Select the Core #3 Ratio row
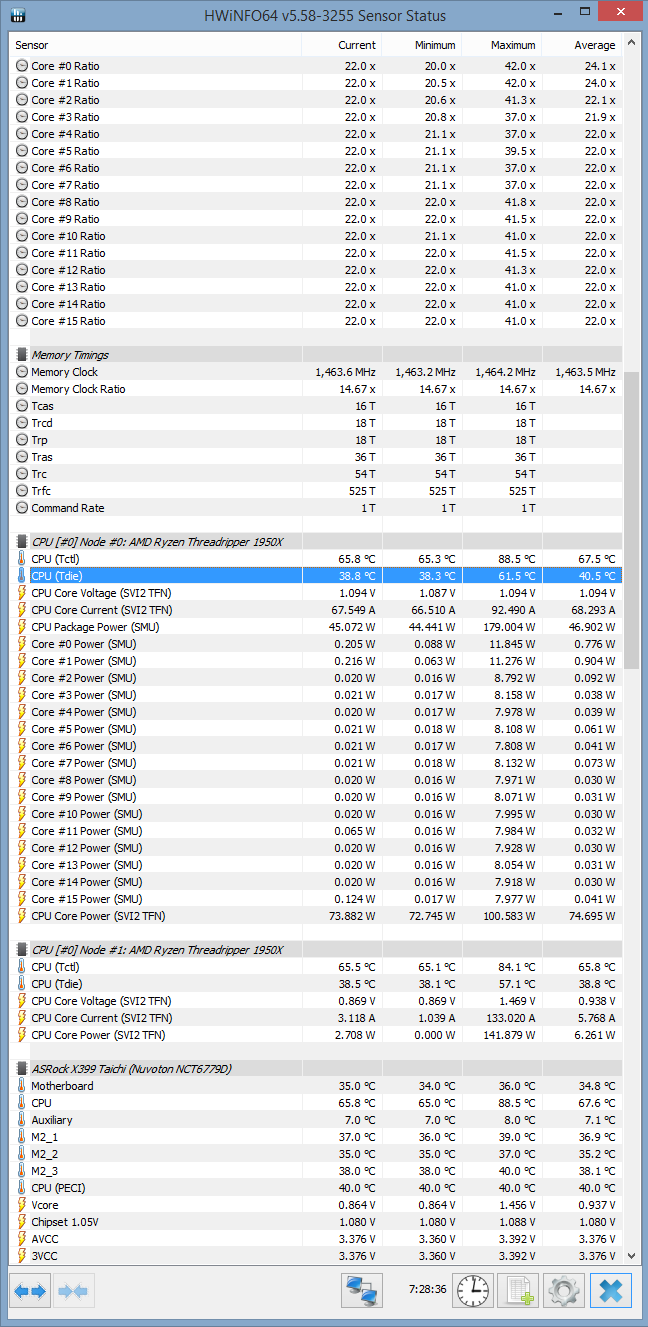This screenshot has width=648, height=1327. pos(316,117)
